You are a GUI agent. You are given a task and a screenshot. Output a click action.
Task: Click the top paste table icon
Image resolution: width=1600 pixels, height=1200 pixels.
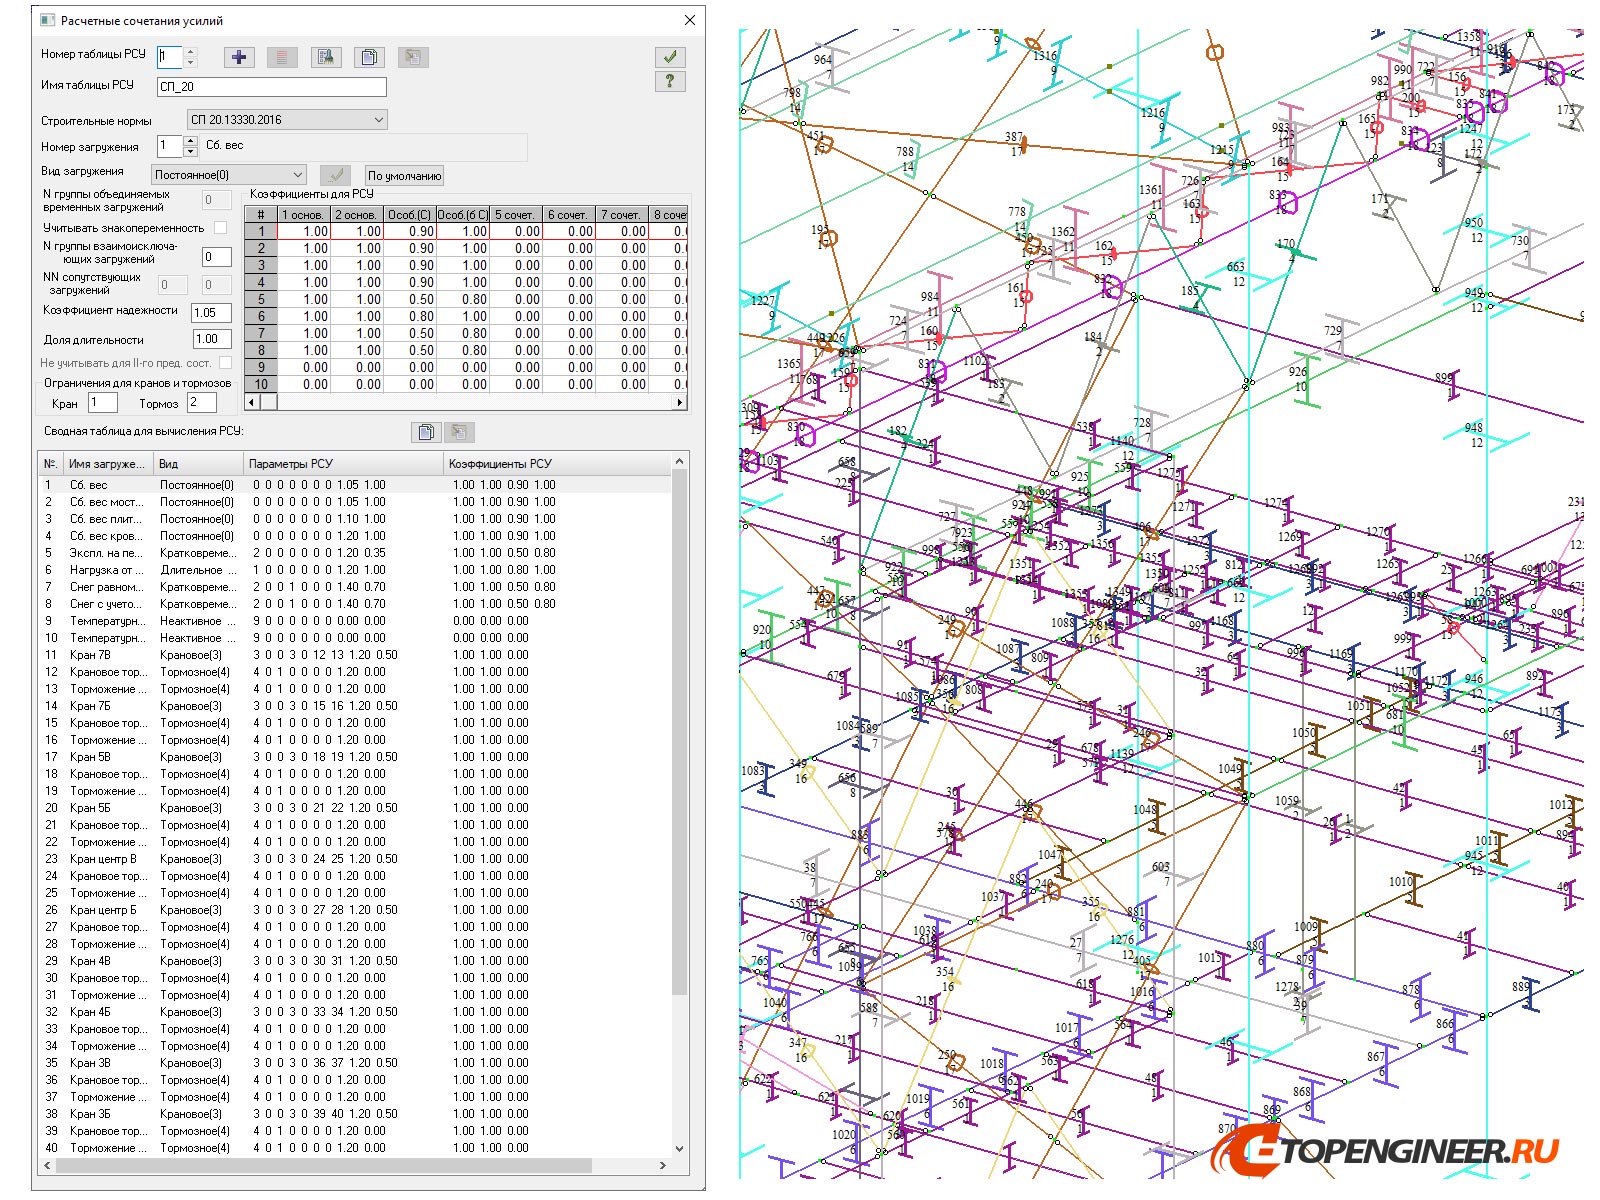[x=413, y=57]
